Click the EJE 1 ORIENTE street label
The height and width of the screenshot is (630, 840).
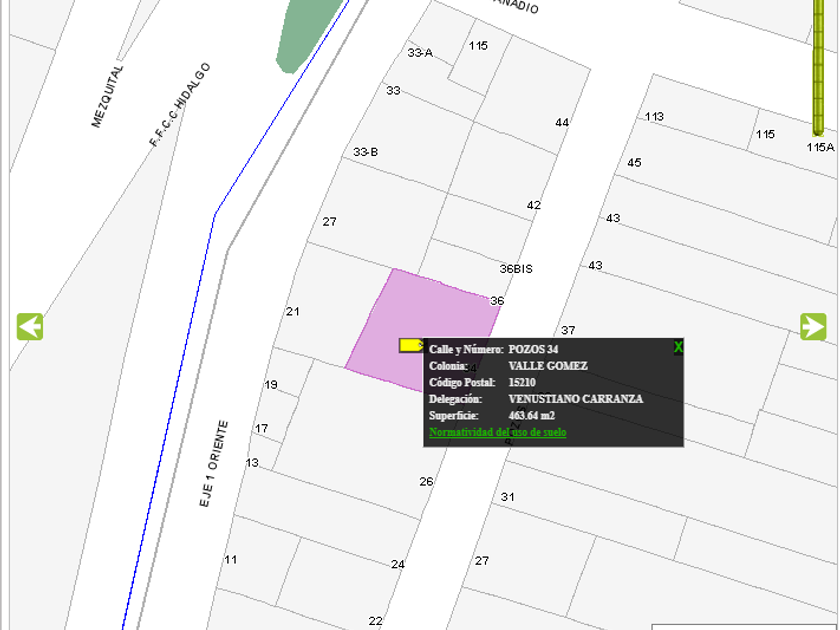coord(214,464)
